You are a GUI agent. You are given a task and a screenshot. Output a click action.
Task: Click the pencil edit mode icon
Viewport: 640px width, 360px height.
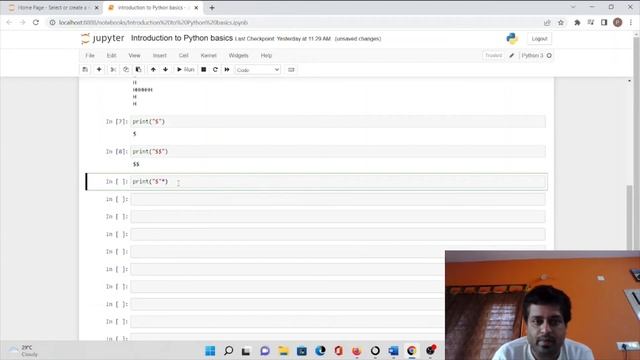pyautogui.click(x=511, y=56)
